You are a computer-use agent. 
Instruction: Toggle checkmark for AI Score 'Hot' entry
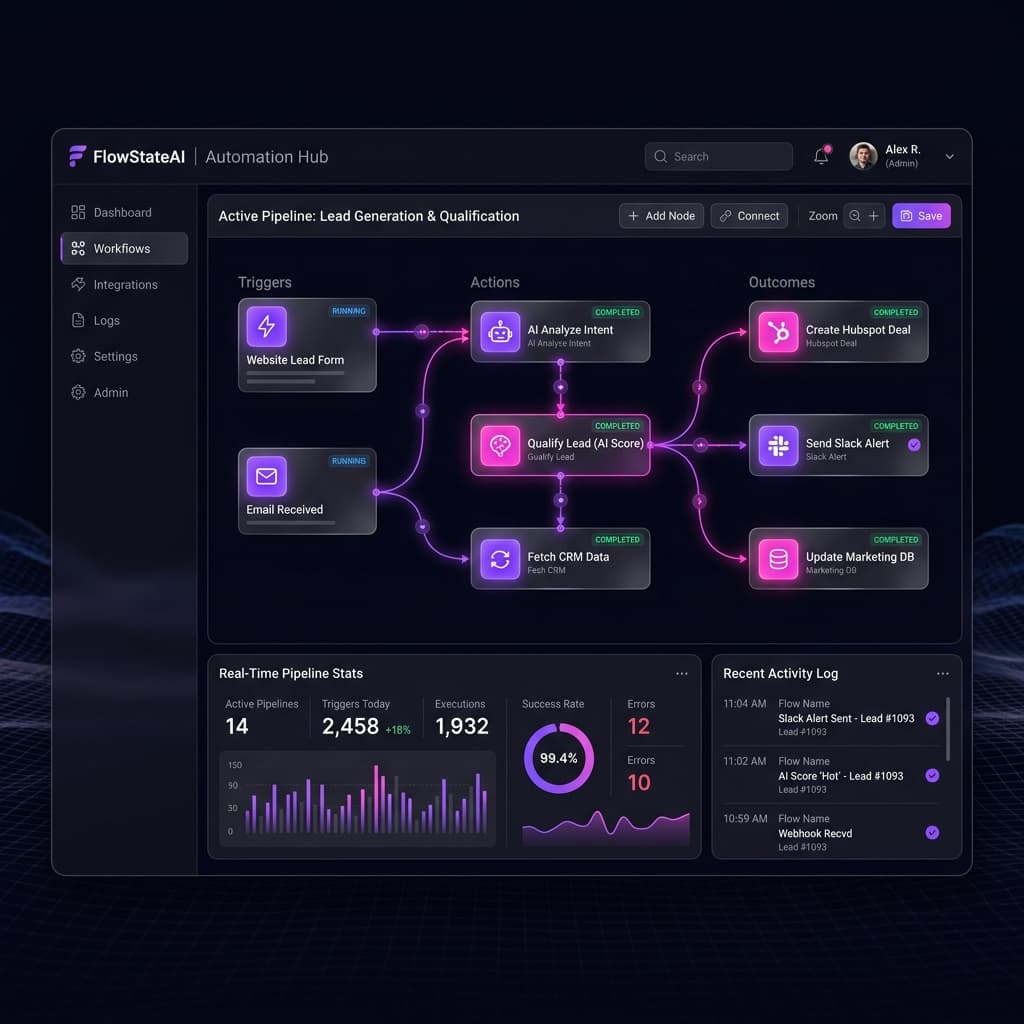point(933,775)
